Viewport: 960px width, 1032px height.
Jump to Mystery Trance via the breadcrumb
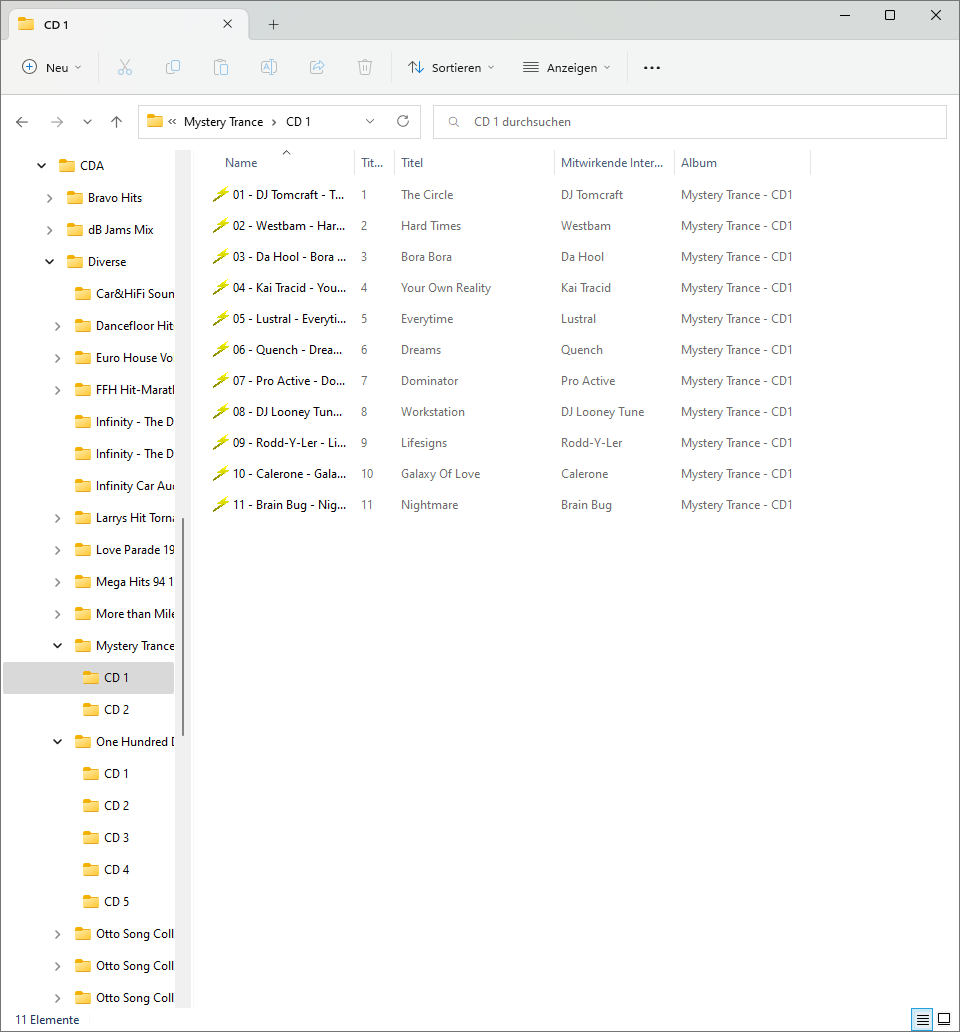click(x=225, y=121)
